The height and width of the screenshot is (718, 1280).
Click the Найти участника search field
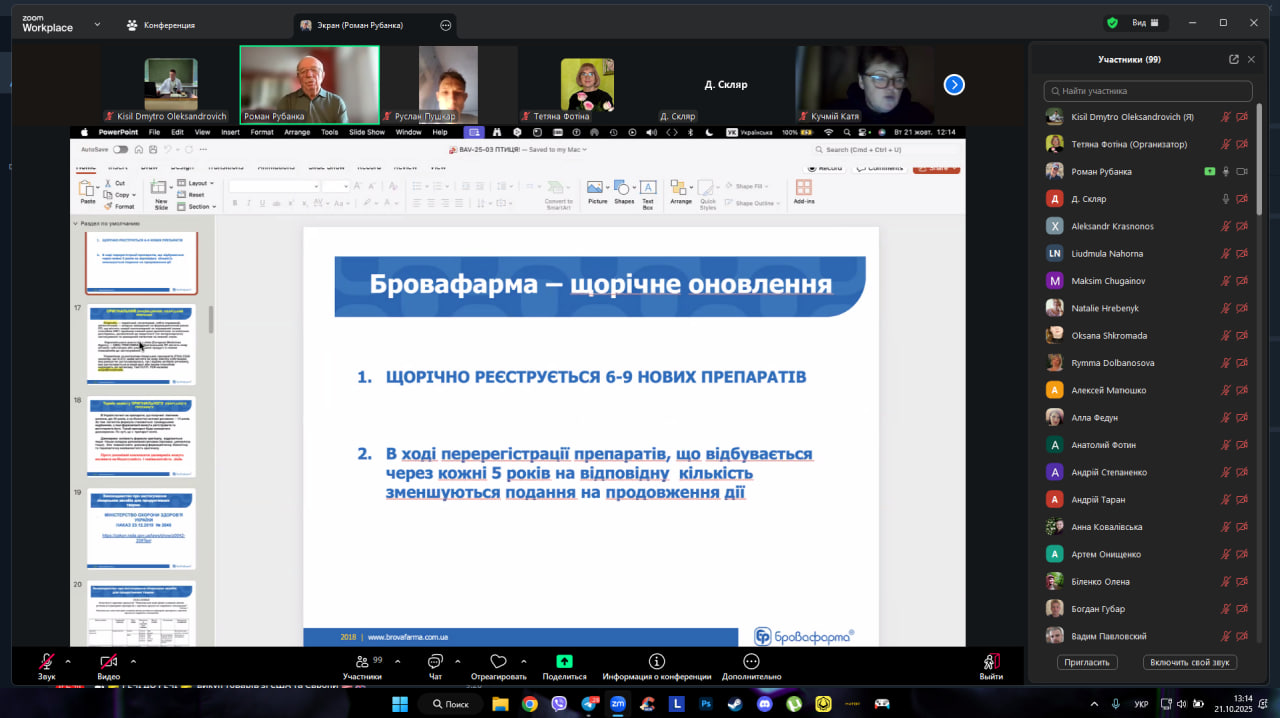[x=1148, y=91]
